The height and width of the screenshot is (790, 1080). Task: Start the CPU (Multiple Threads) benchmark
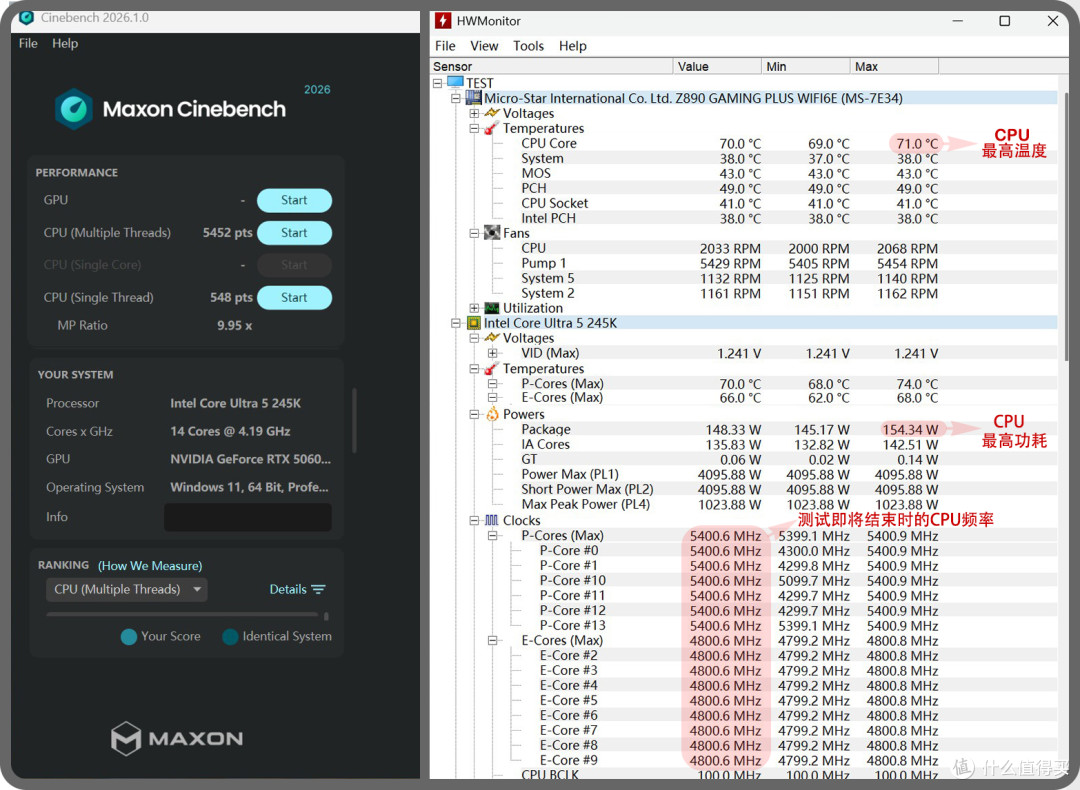click(294, 233)
